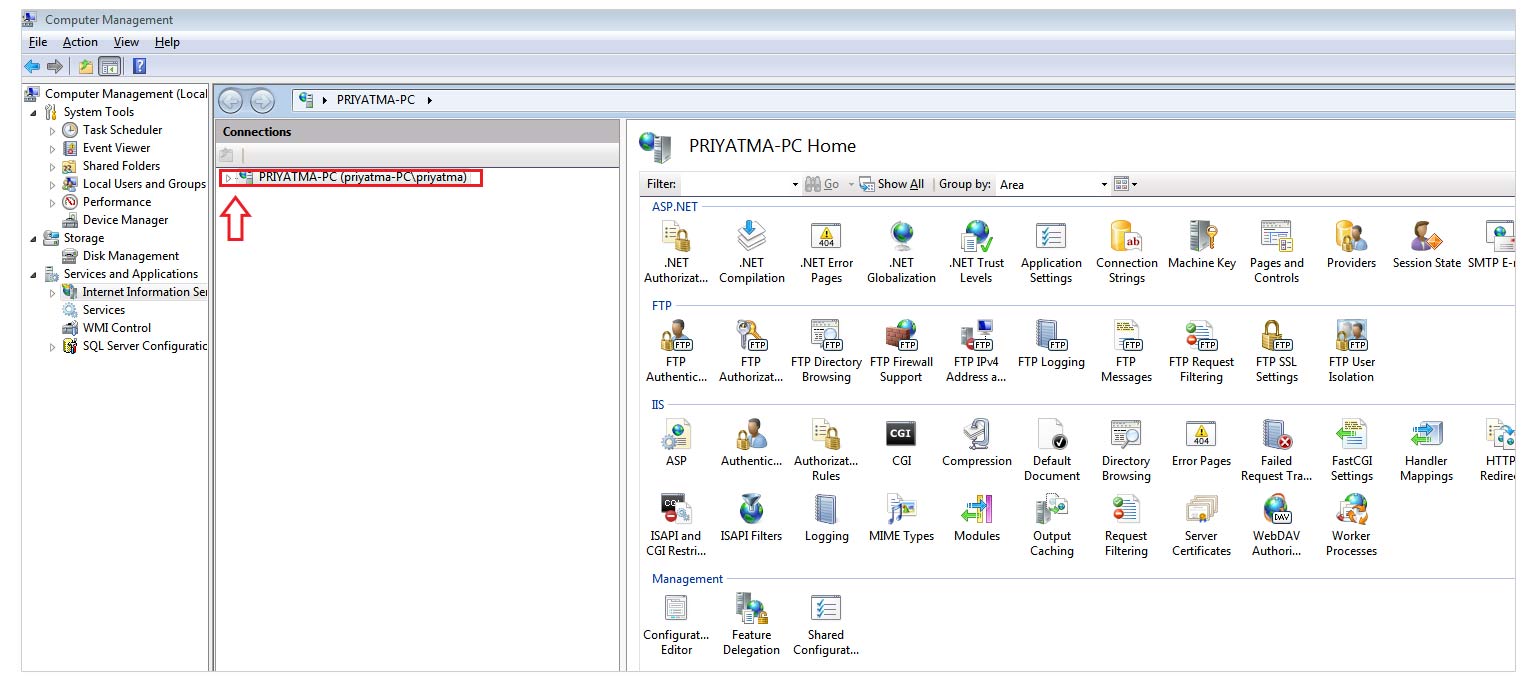Open the Session State feature
This screenshot has height=681, width=1537.
click(1426, 245)
